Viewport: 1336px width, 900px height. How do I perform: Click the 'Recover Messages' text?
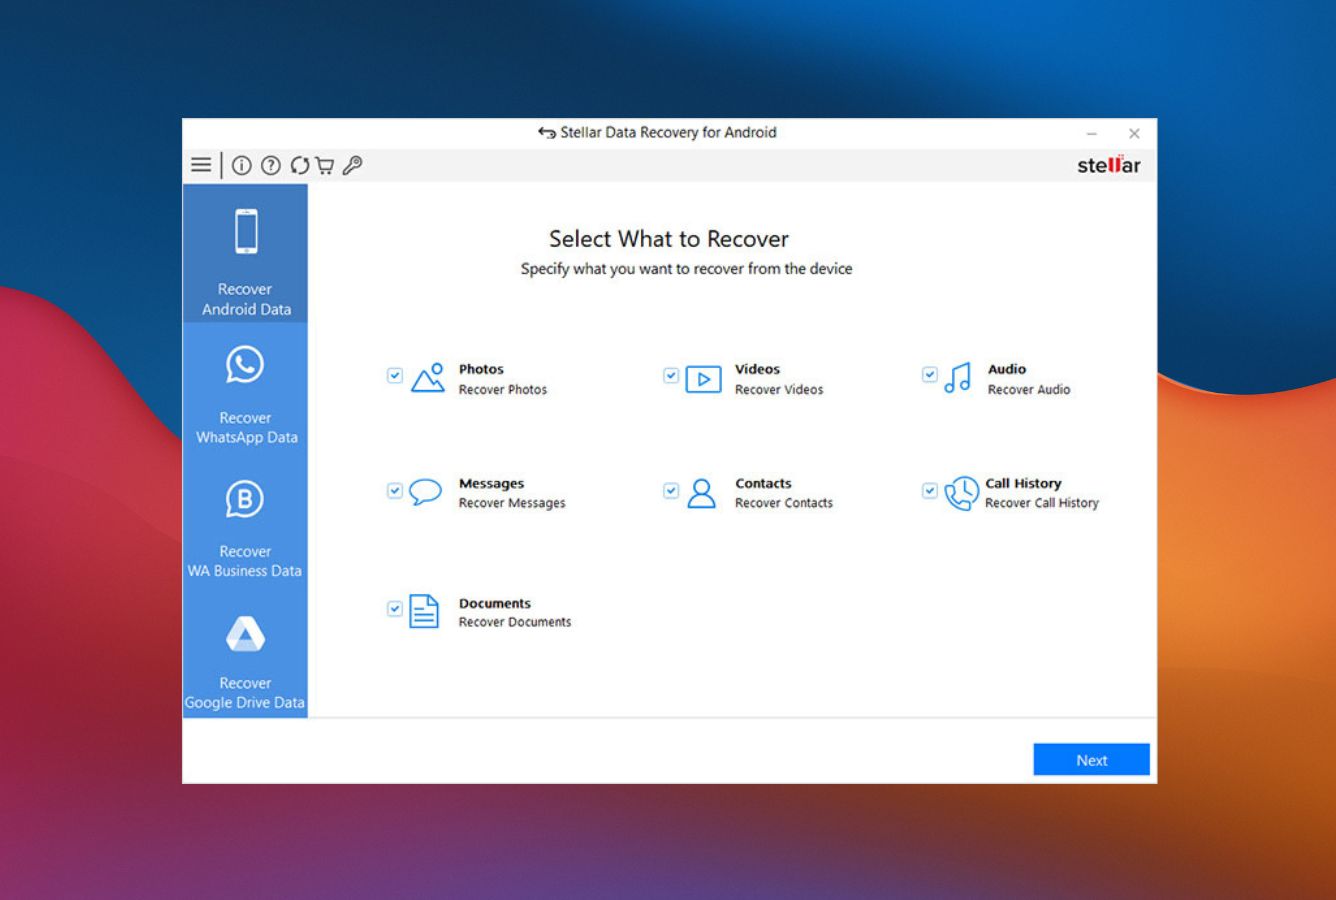point(512,503)
